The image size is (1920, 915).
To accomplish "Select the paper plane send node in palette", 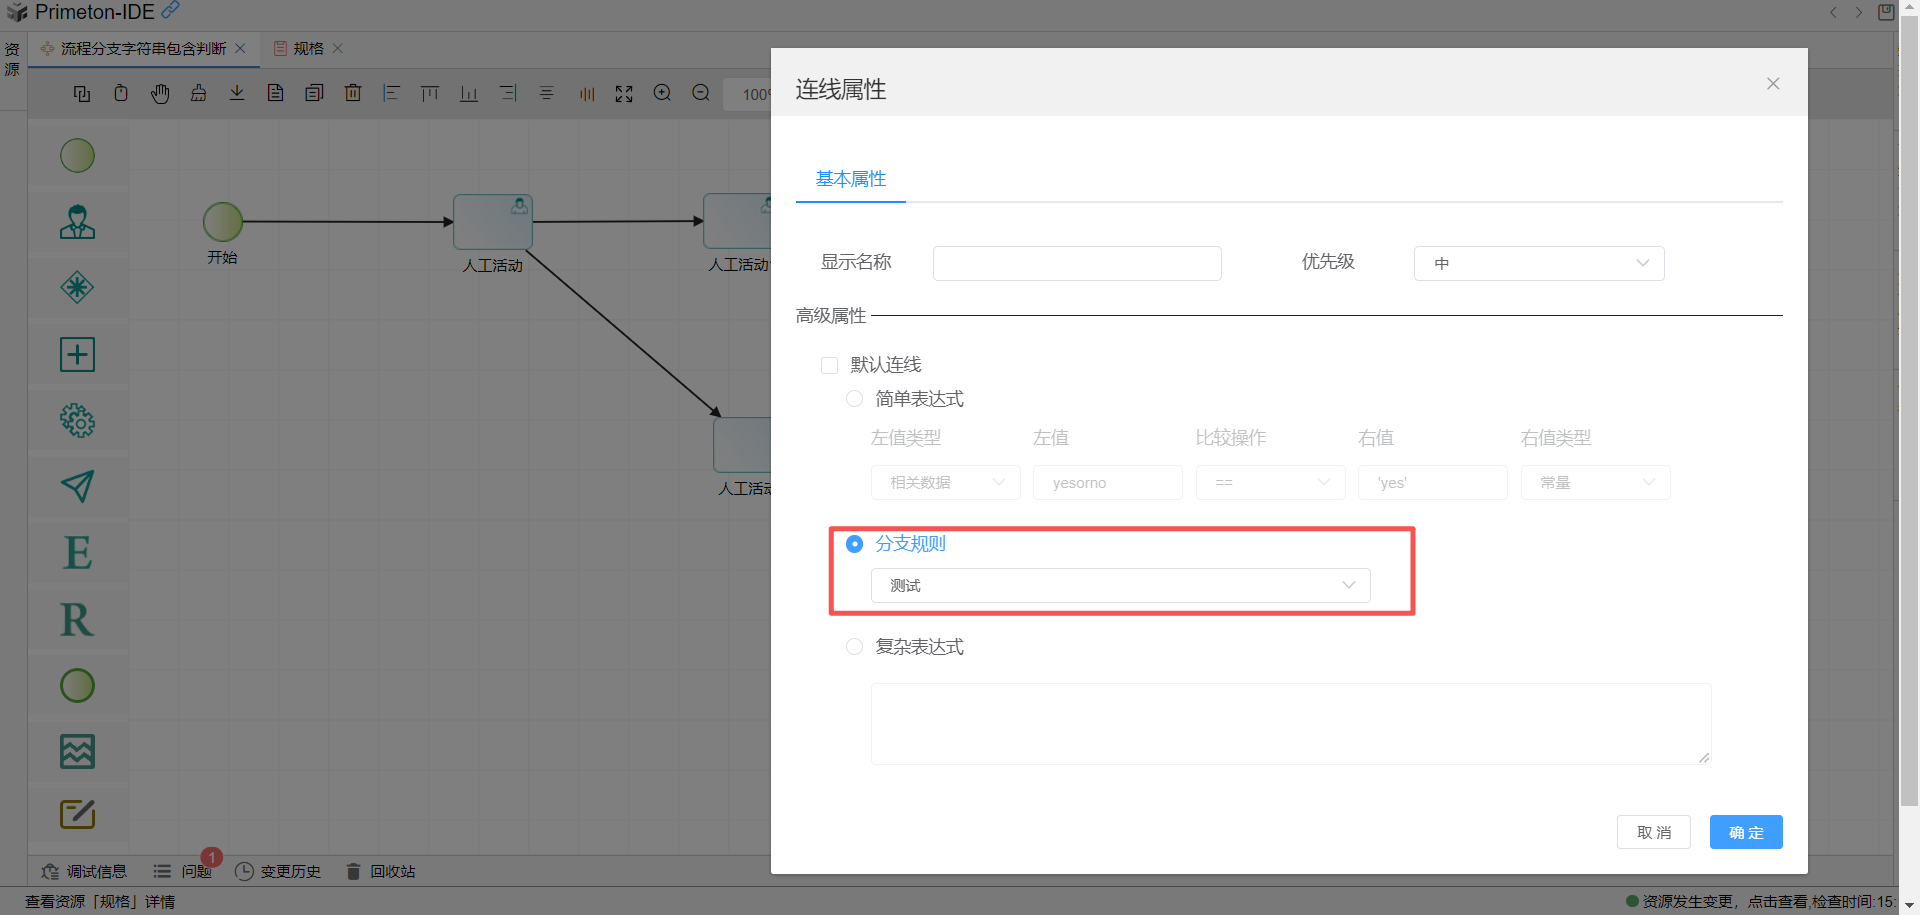I will click(x=77, y=487).
